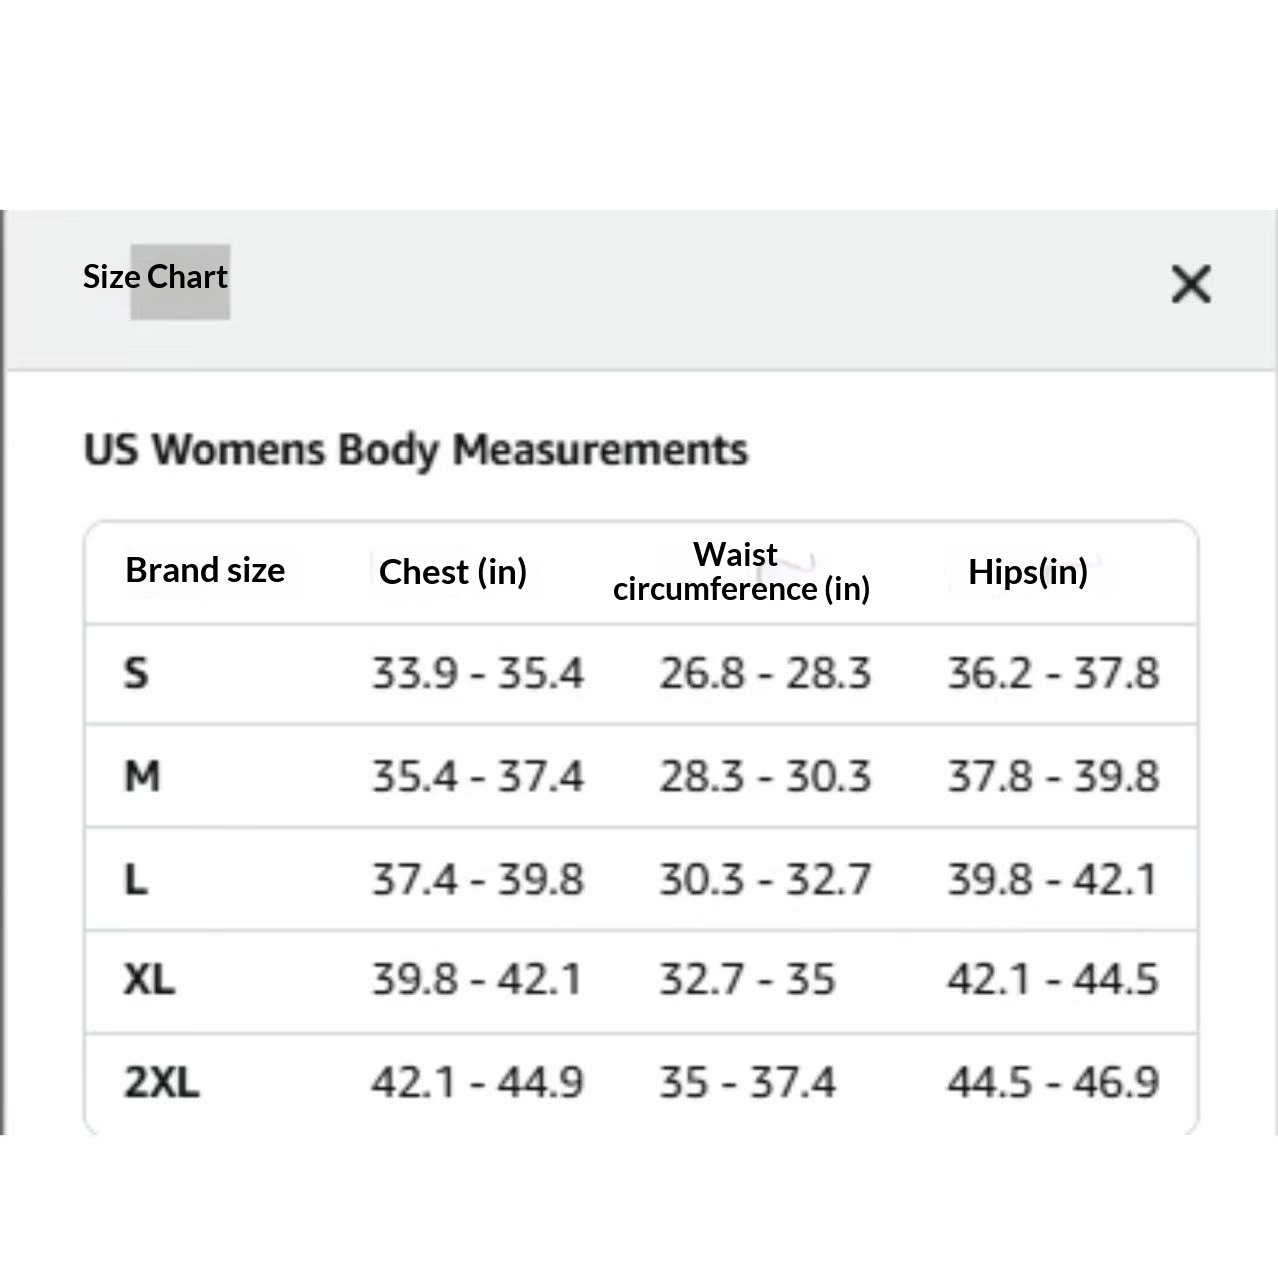Click hips value 44.5 - 46.9
1278x1278 pixels.
click(x=1053, y=1083)
